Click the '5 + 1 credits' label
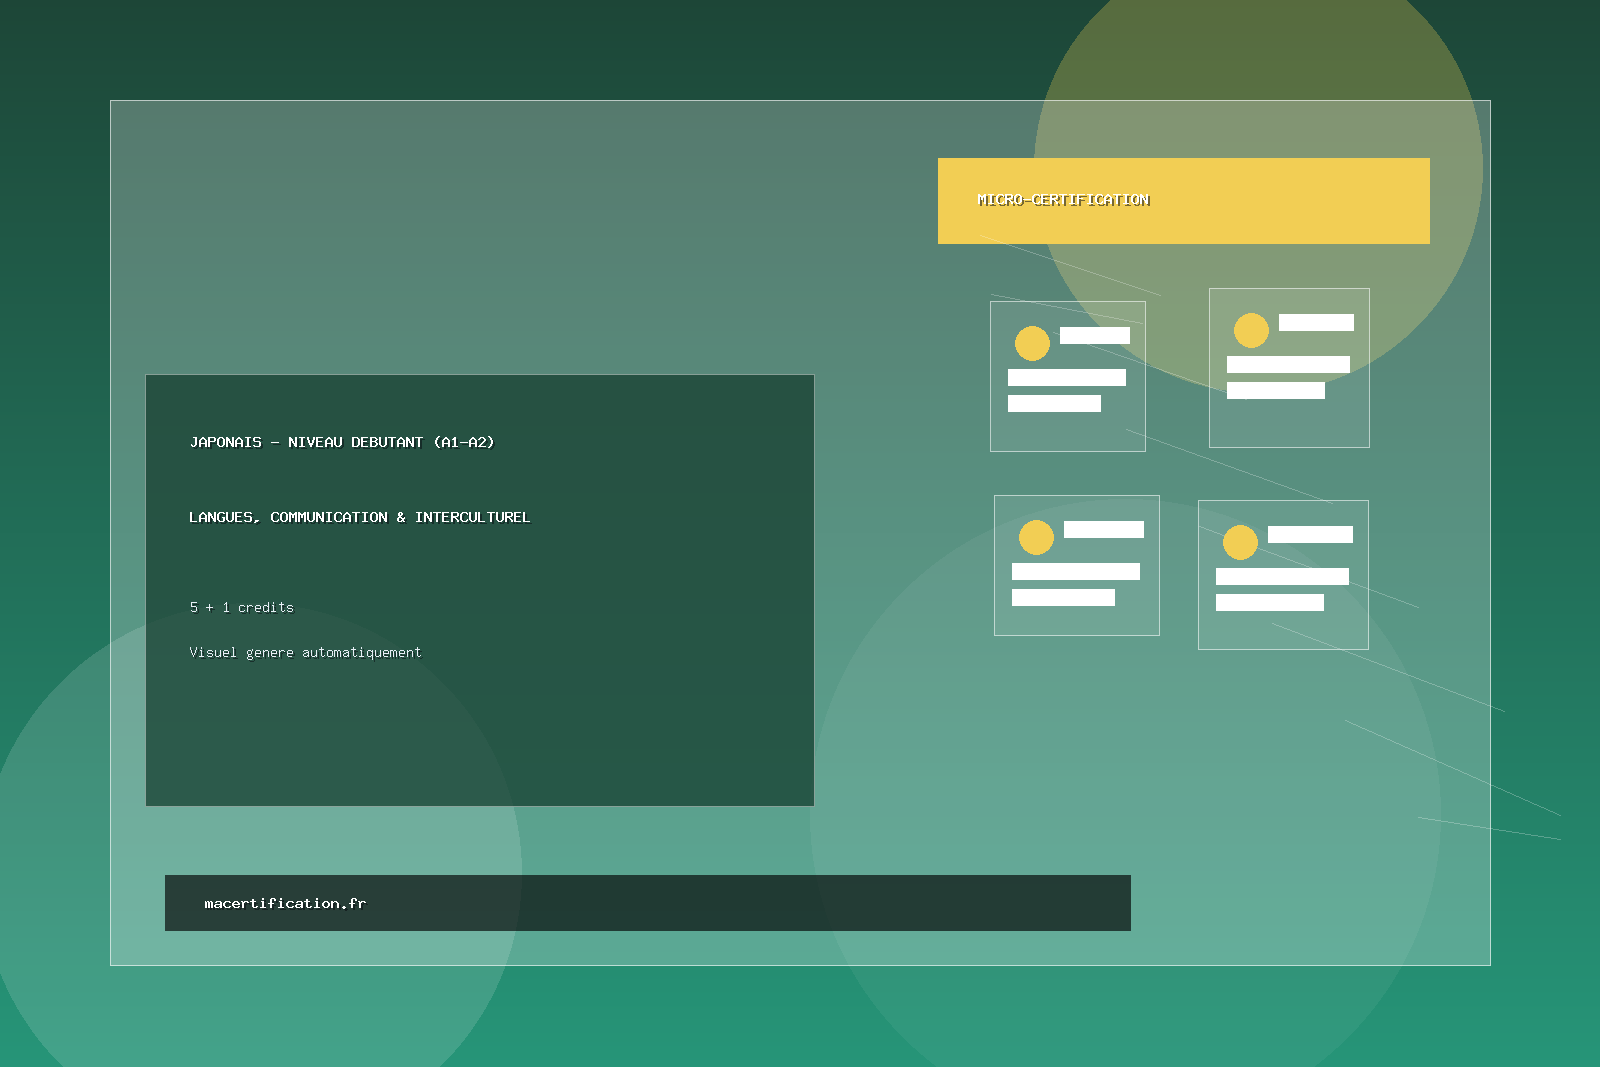The image size is (1600, 1067). point(242,607)
